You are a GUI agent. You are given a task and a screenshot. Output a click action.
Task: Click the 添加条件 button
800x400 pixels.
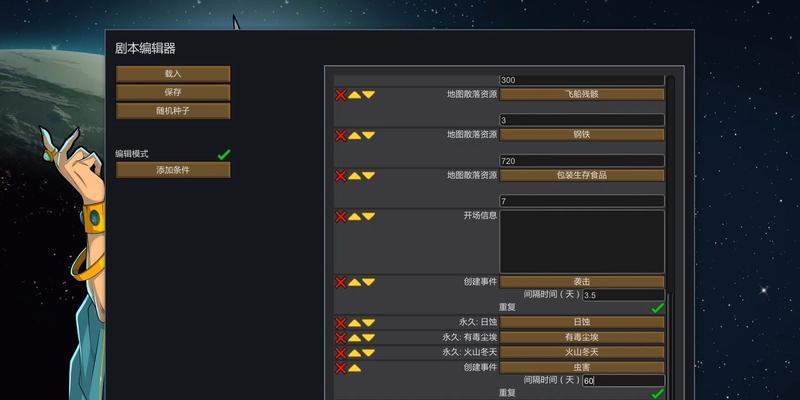[173, 170]
